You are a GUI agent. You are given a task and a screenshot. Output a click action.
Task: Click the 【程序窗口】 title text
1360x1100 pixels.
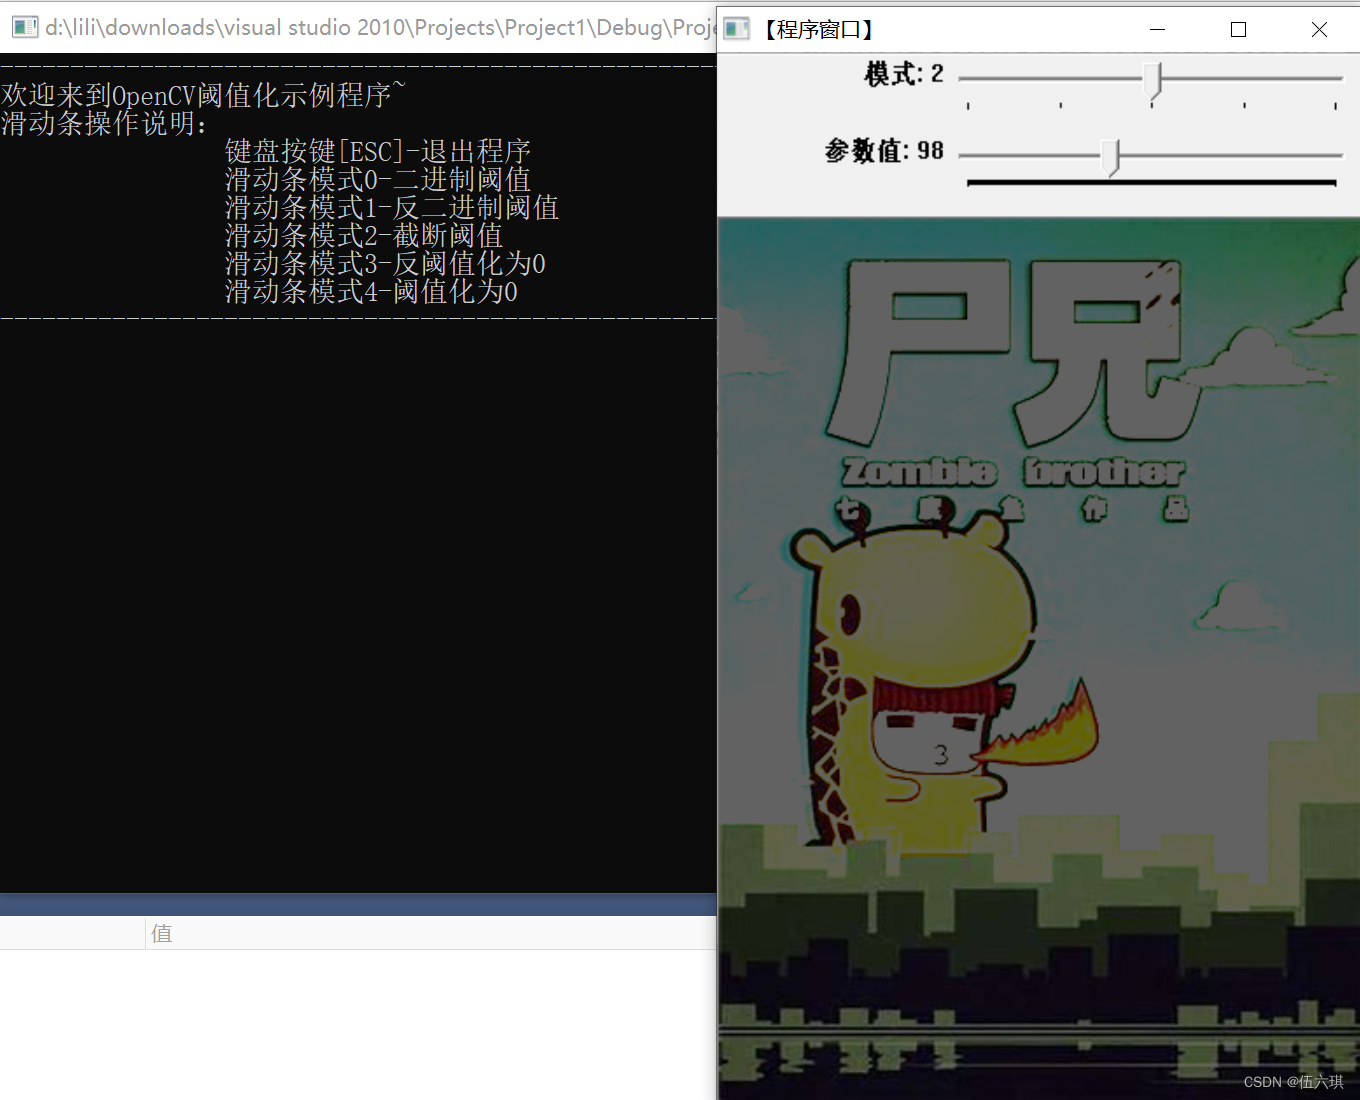(820, 30)
